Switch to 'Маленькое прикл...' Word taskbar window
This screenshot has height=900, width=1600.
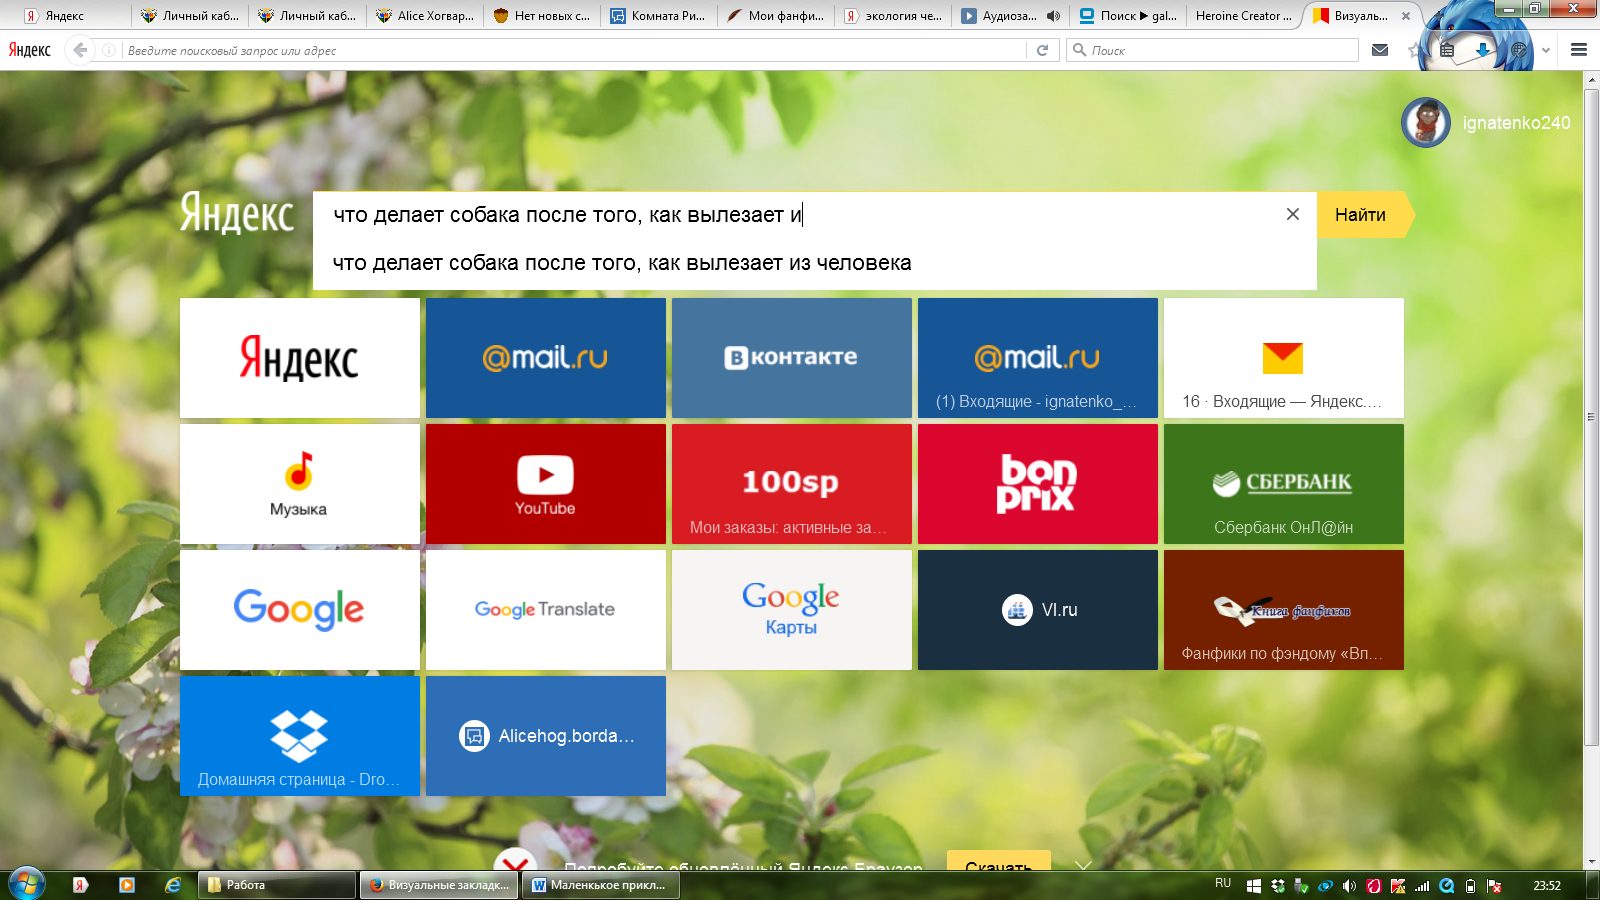point(603,885)
